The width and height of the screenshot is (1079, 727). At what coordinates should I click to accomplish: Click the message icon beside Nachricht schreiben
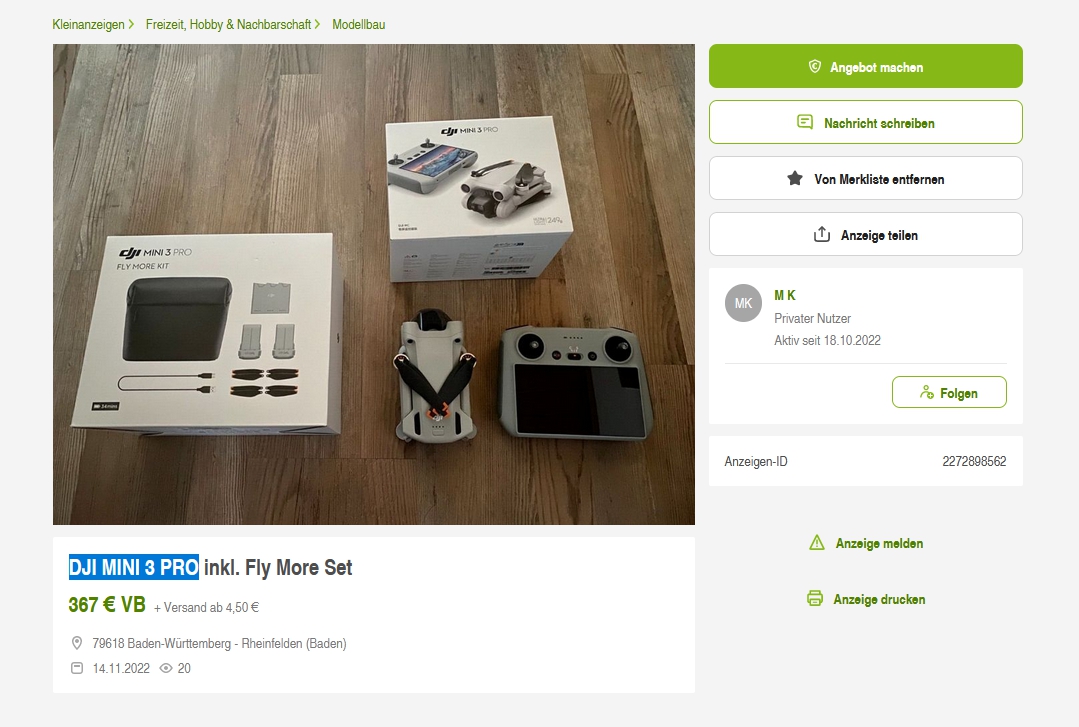804,123
